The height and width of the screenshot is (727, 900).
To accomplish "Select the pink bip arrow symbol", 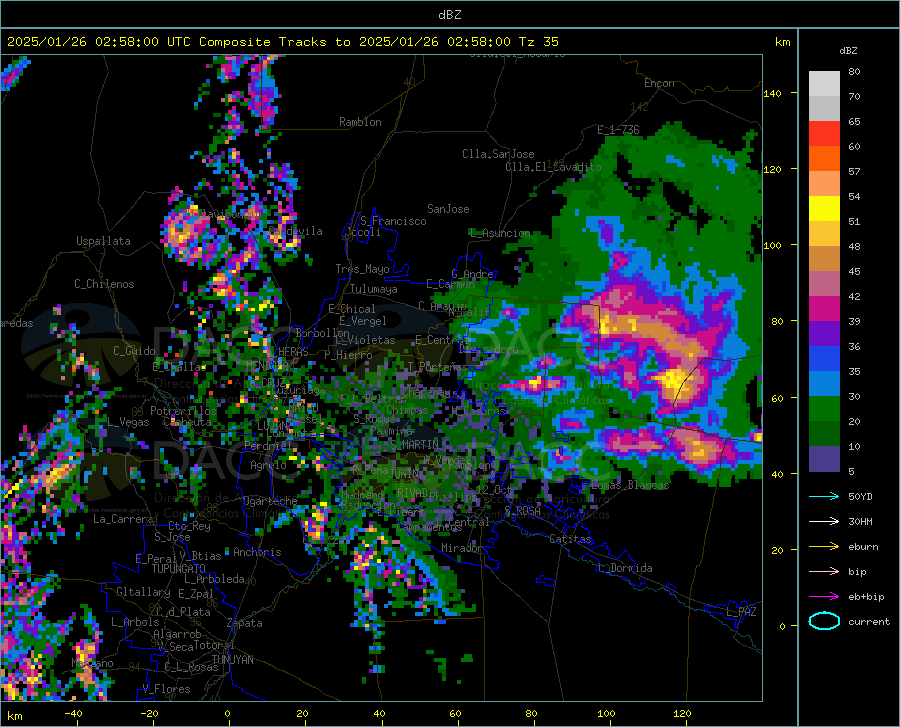I will click(824, 572).
